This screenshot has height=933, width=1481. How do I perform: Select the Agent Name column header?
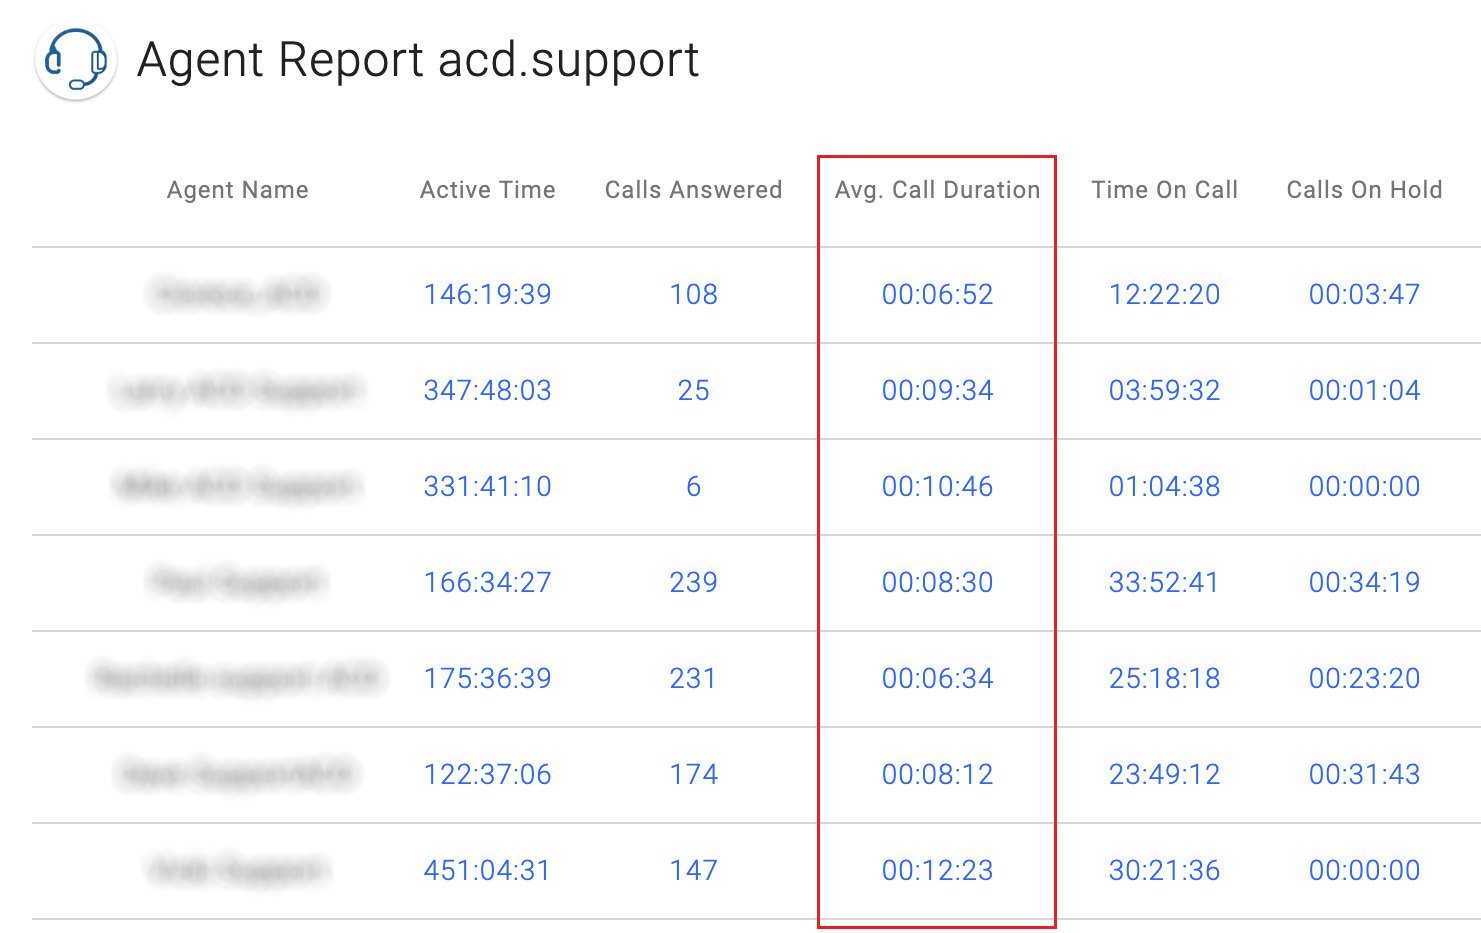tap(237, 189)
